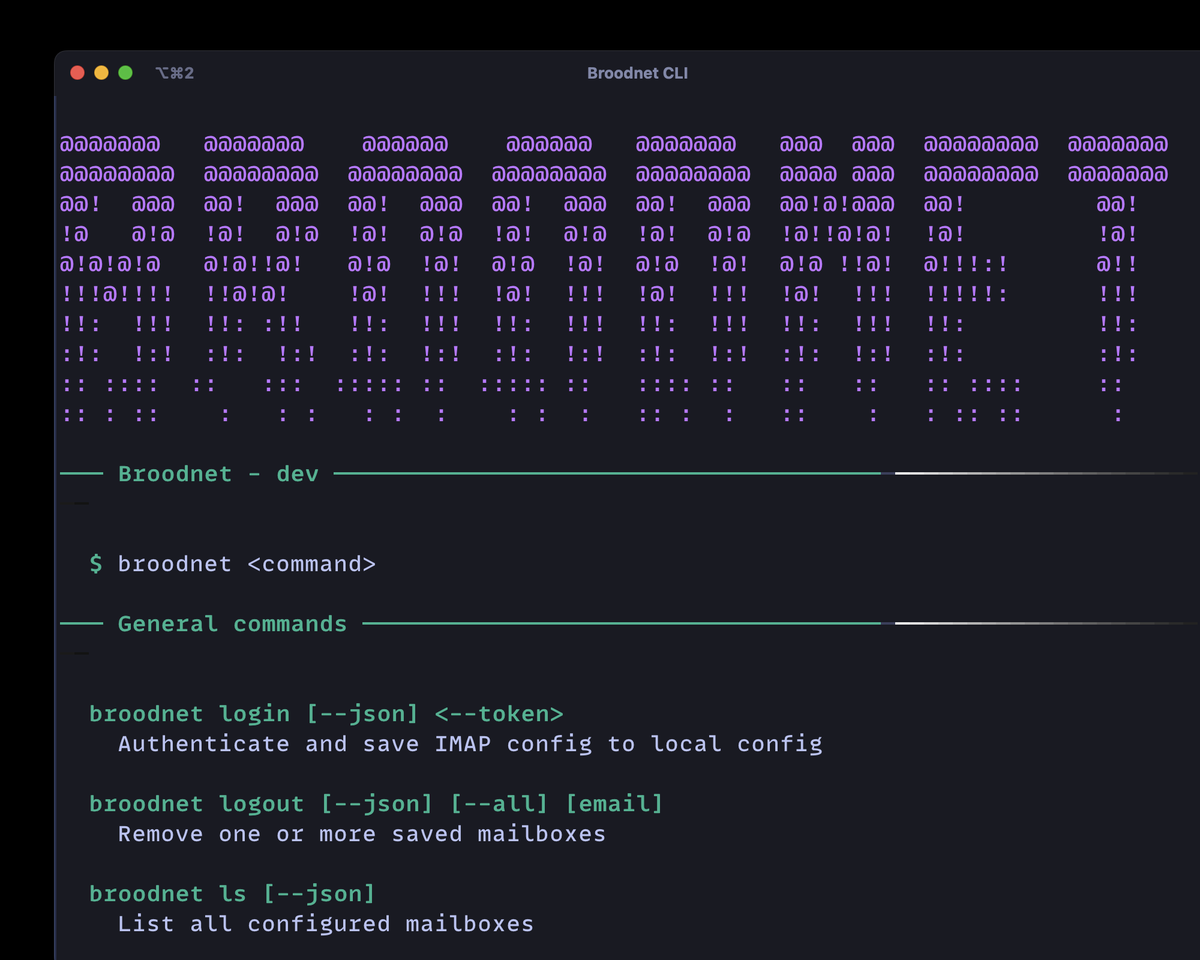Click the '$ broodnet <command>' usage line

point(233,564)
